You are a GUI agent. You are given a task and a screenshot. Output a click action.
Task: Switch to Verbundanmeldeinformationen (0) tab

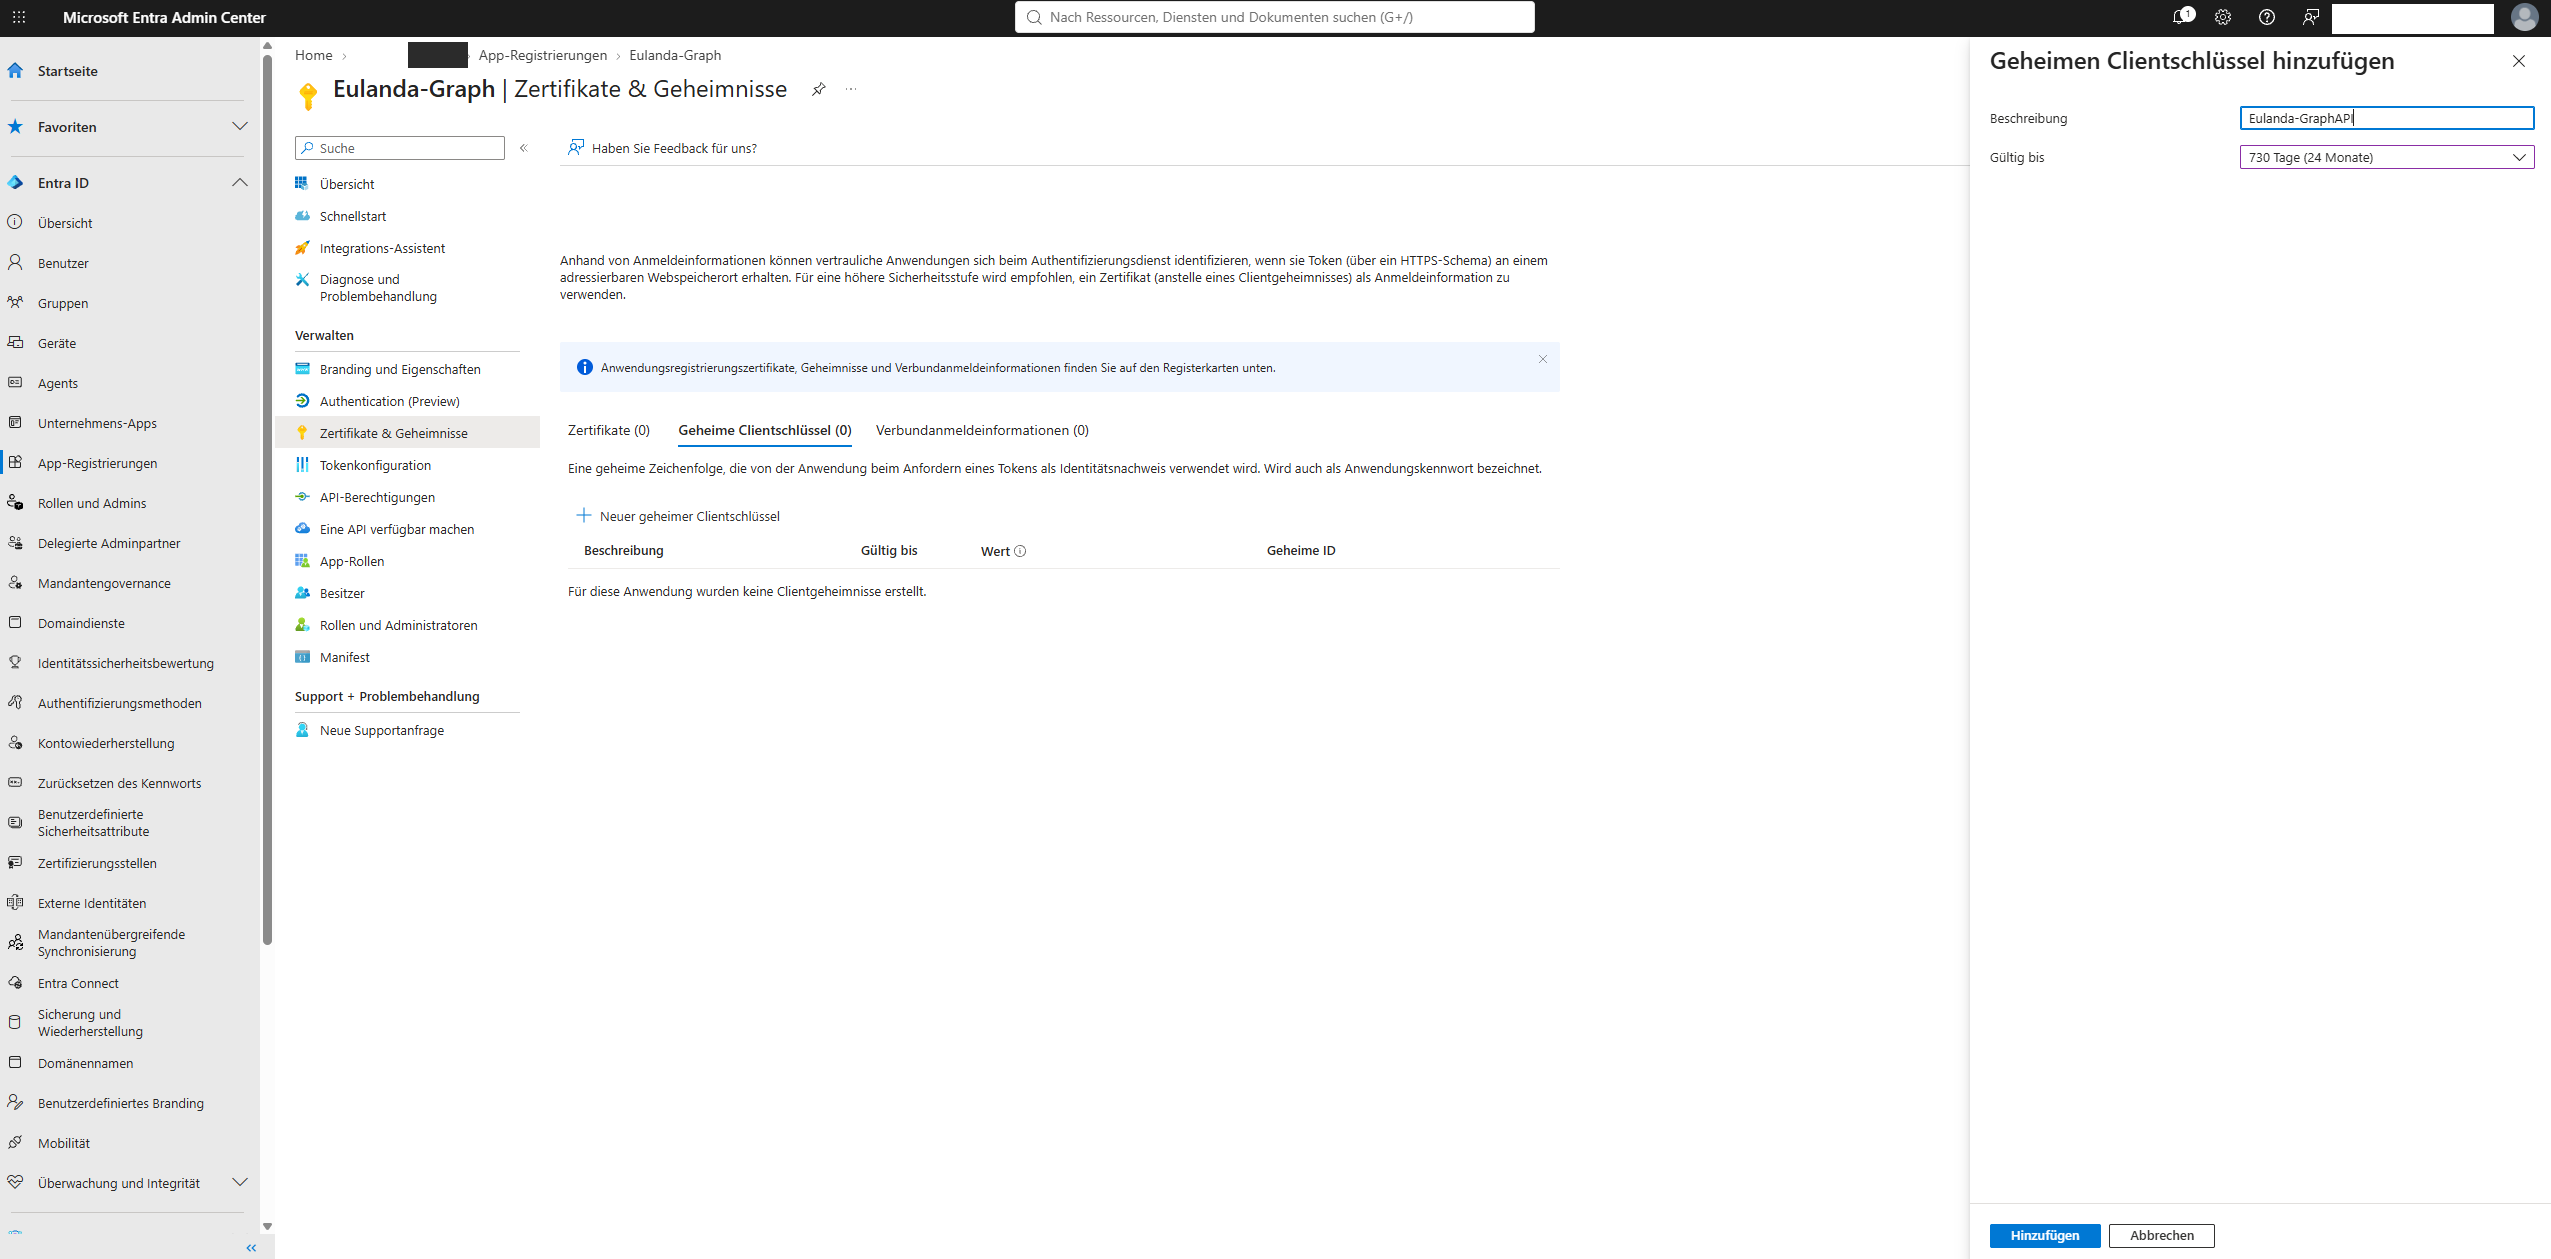pyautogui.click(x=982, y=430)
